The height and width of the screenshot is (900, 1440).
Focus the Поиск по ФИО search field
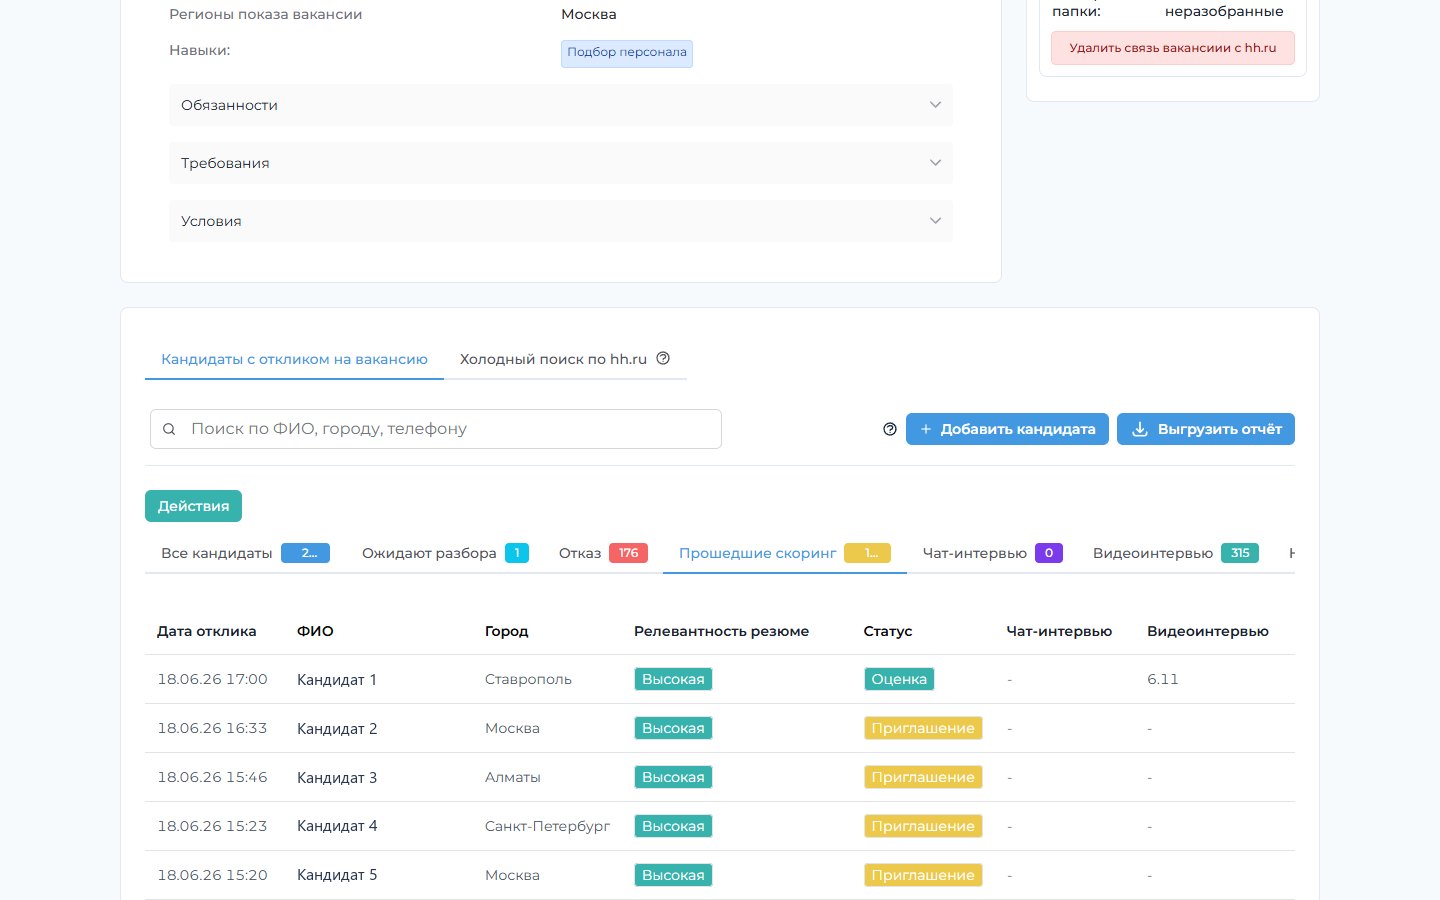[435, 429]
